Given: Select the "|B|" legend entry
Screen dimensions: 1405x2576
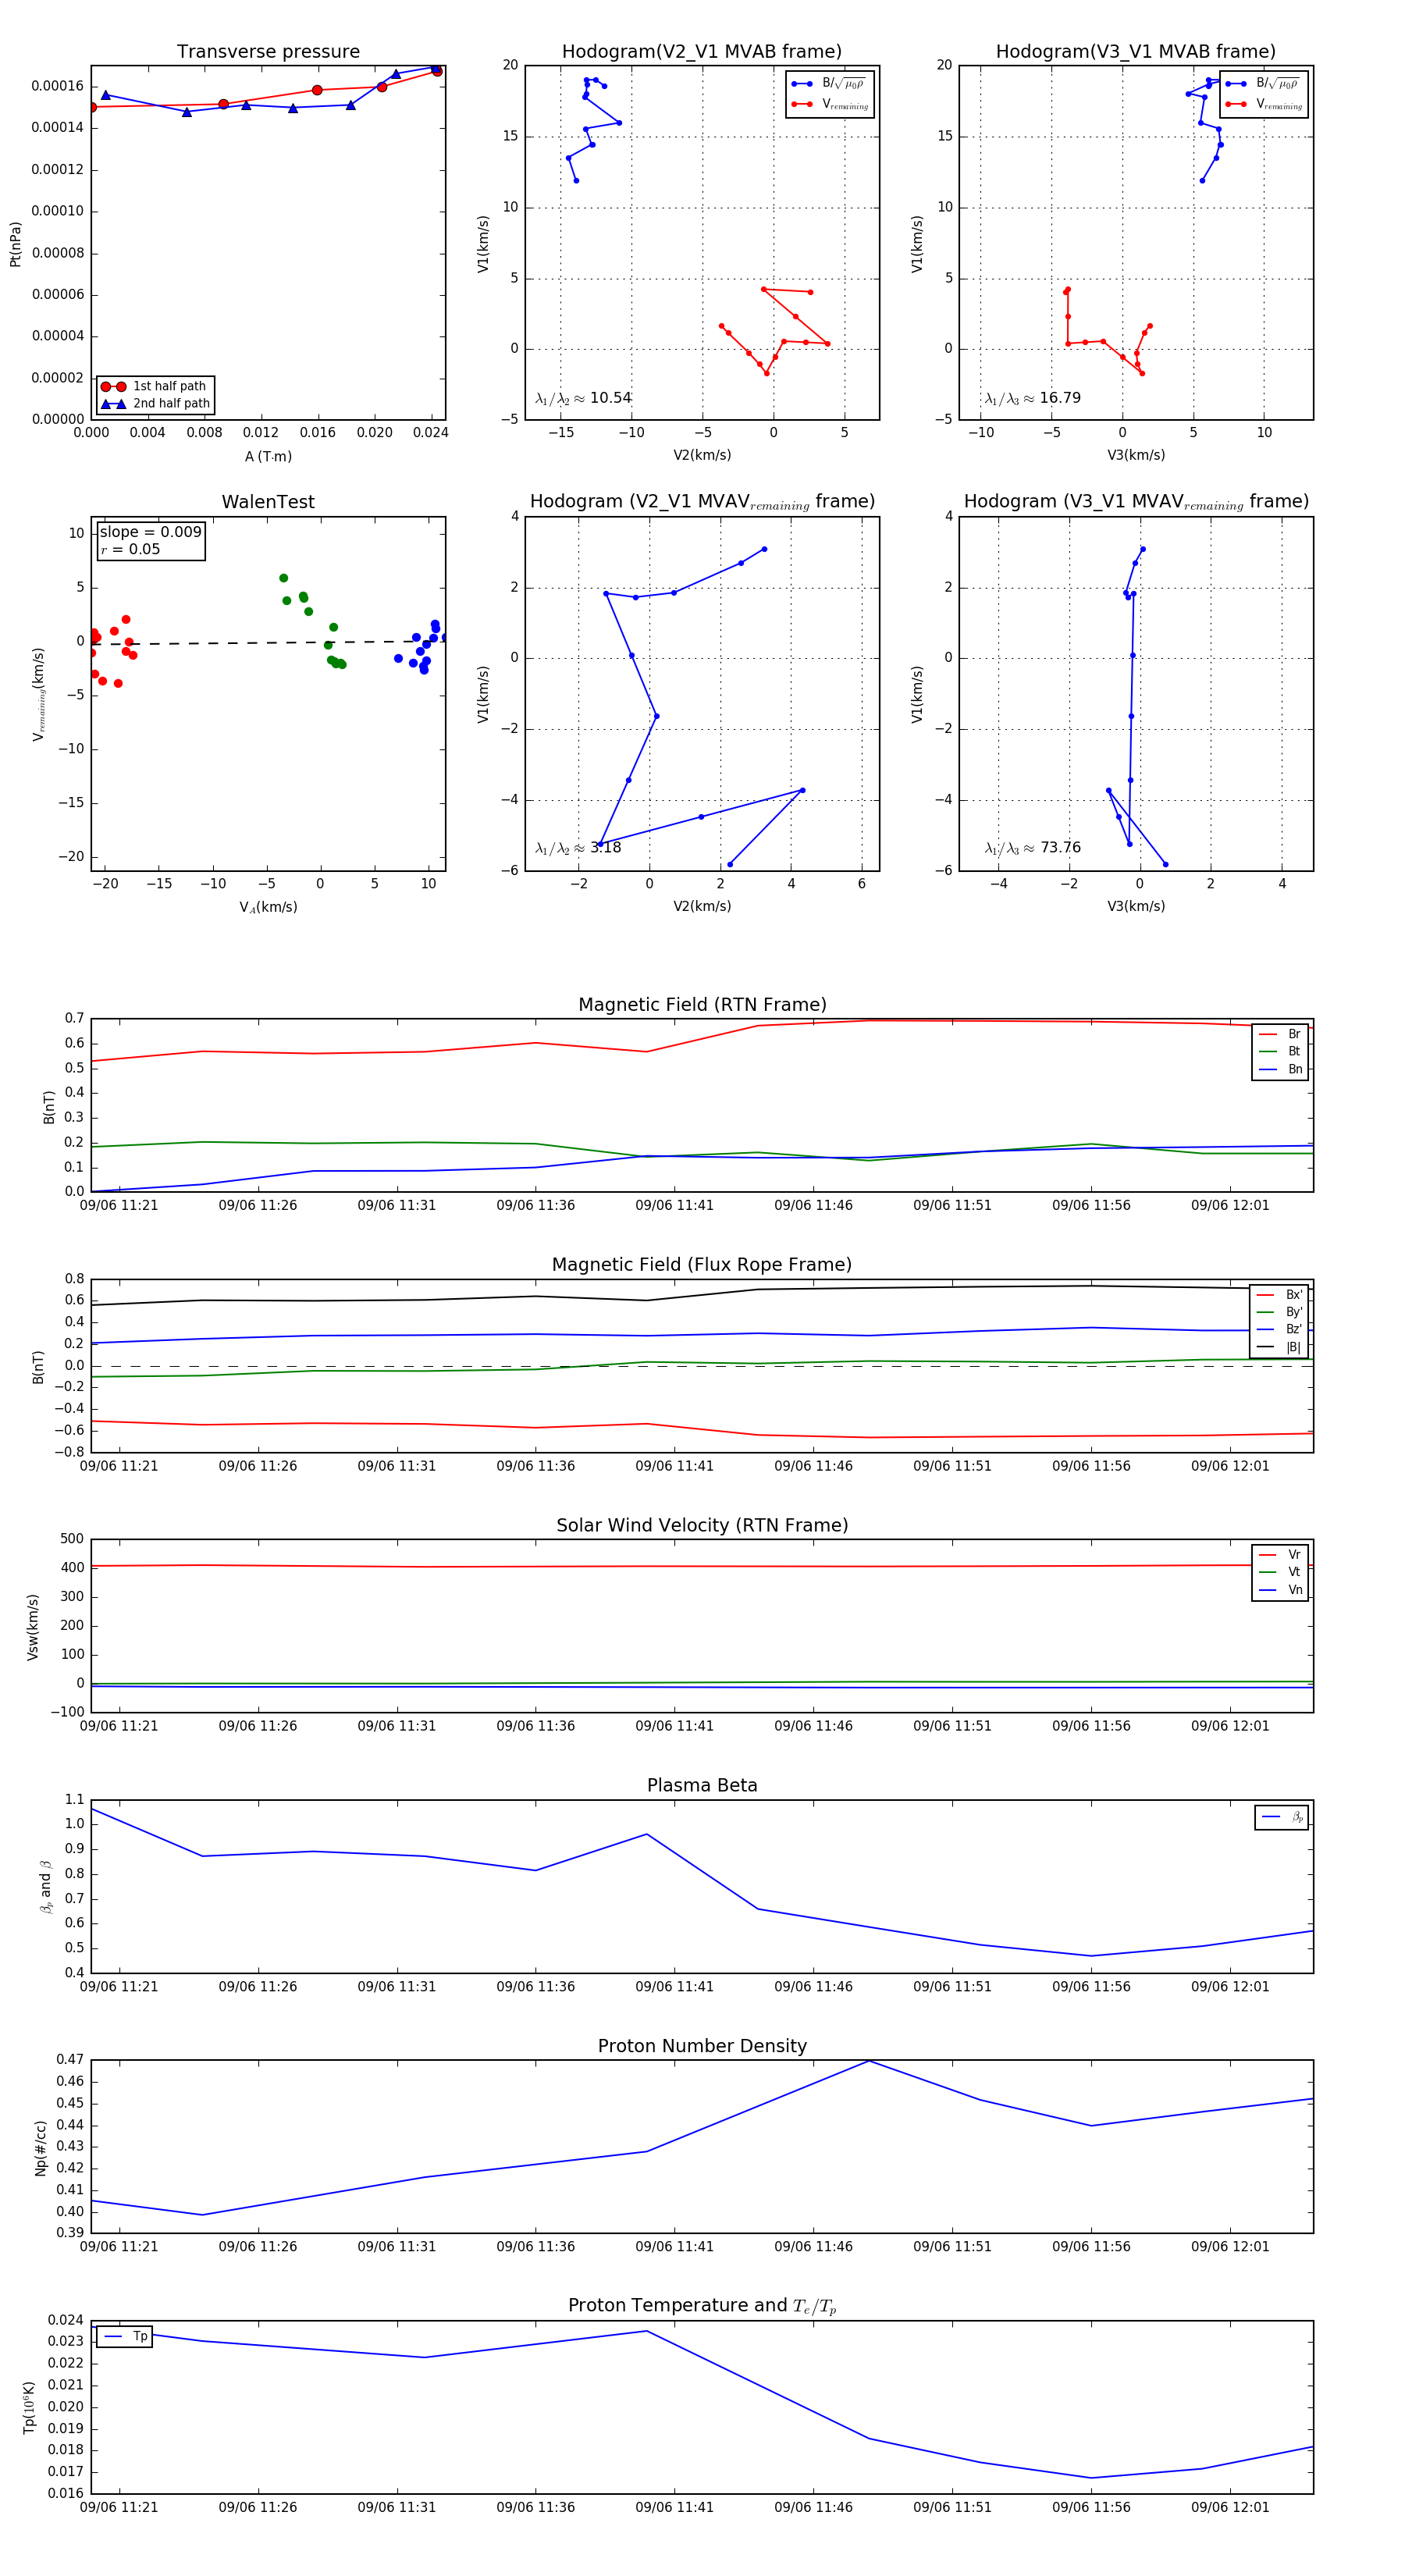Looking at the screenshot, I should [1279, 1347].
